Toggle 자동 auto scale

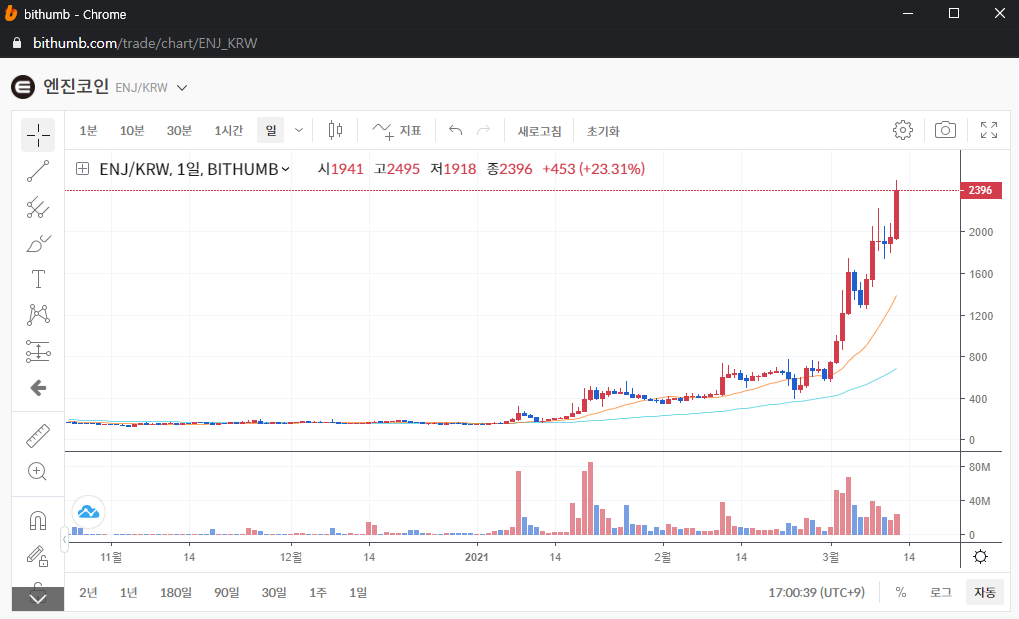coord(985,592)
